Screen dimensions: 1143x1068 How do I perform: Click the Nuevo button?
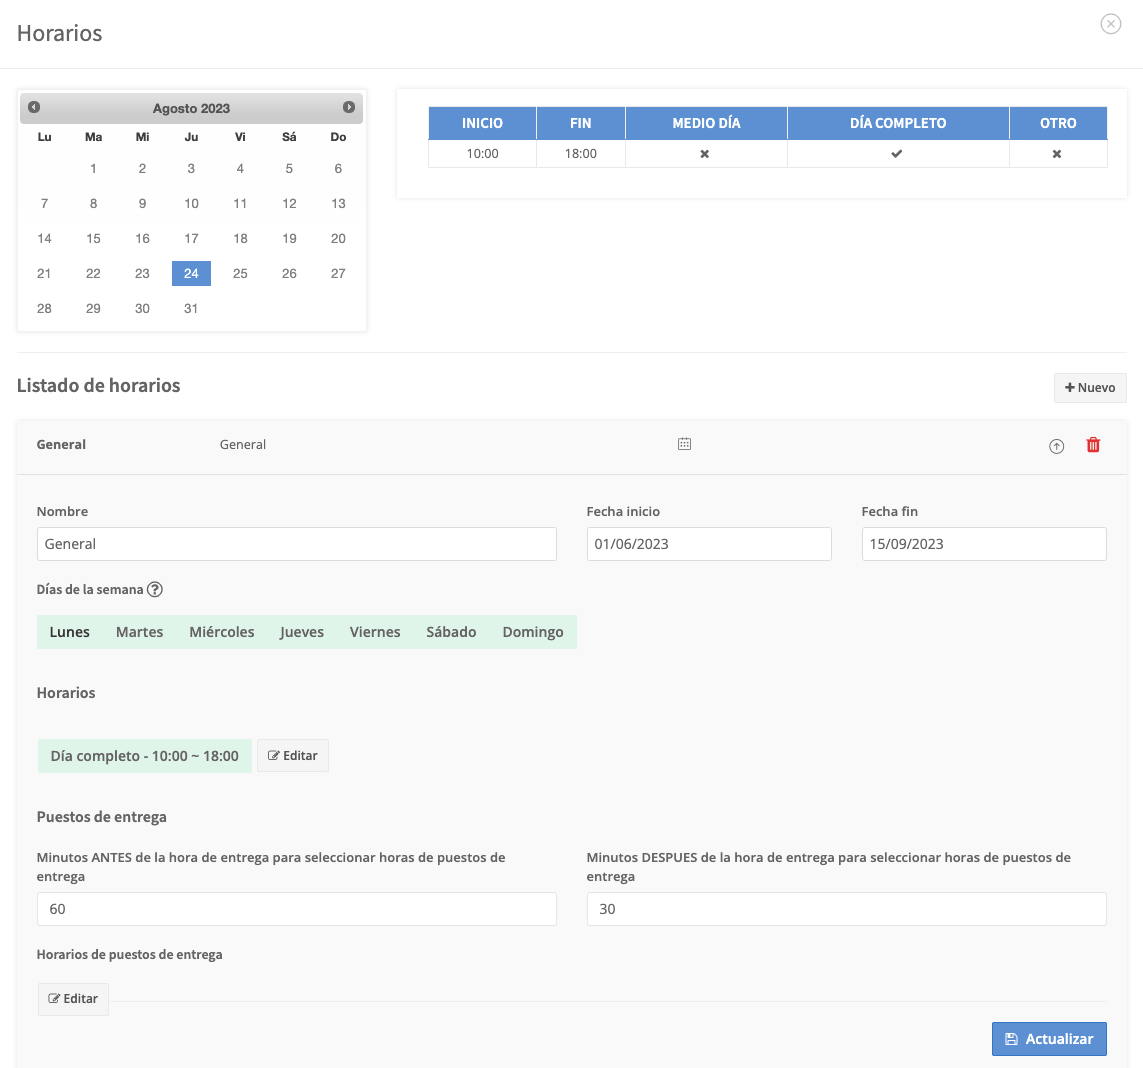click(x=1090, y=388)
